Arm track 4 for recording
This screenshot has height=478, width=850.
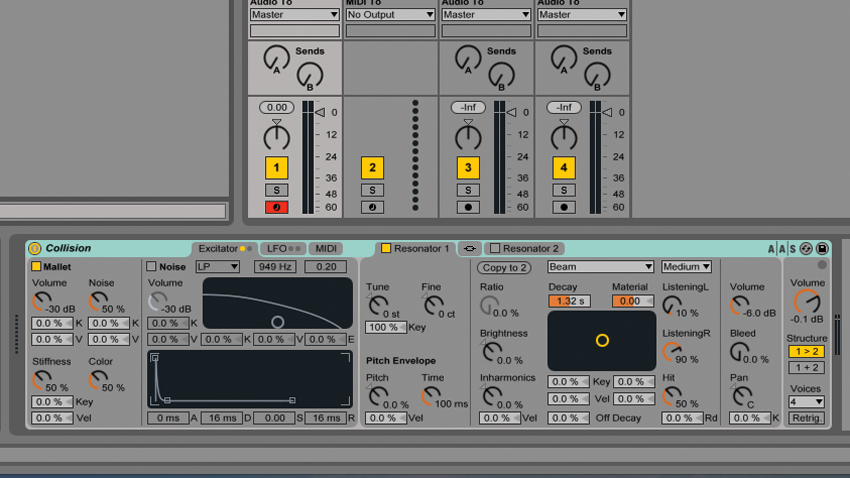tap(564, 207)
